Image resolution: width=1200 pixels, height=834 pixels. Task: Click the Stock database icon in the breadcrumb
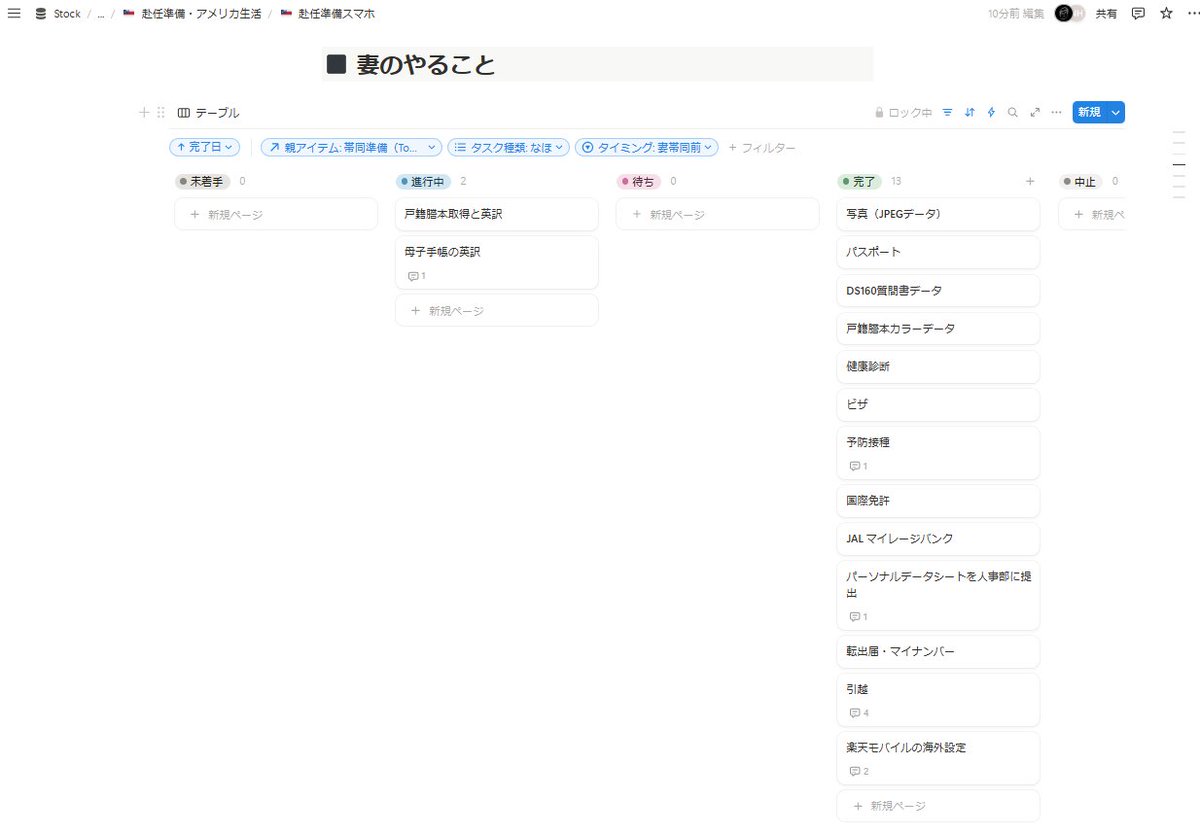point(40,14)
